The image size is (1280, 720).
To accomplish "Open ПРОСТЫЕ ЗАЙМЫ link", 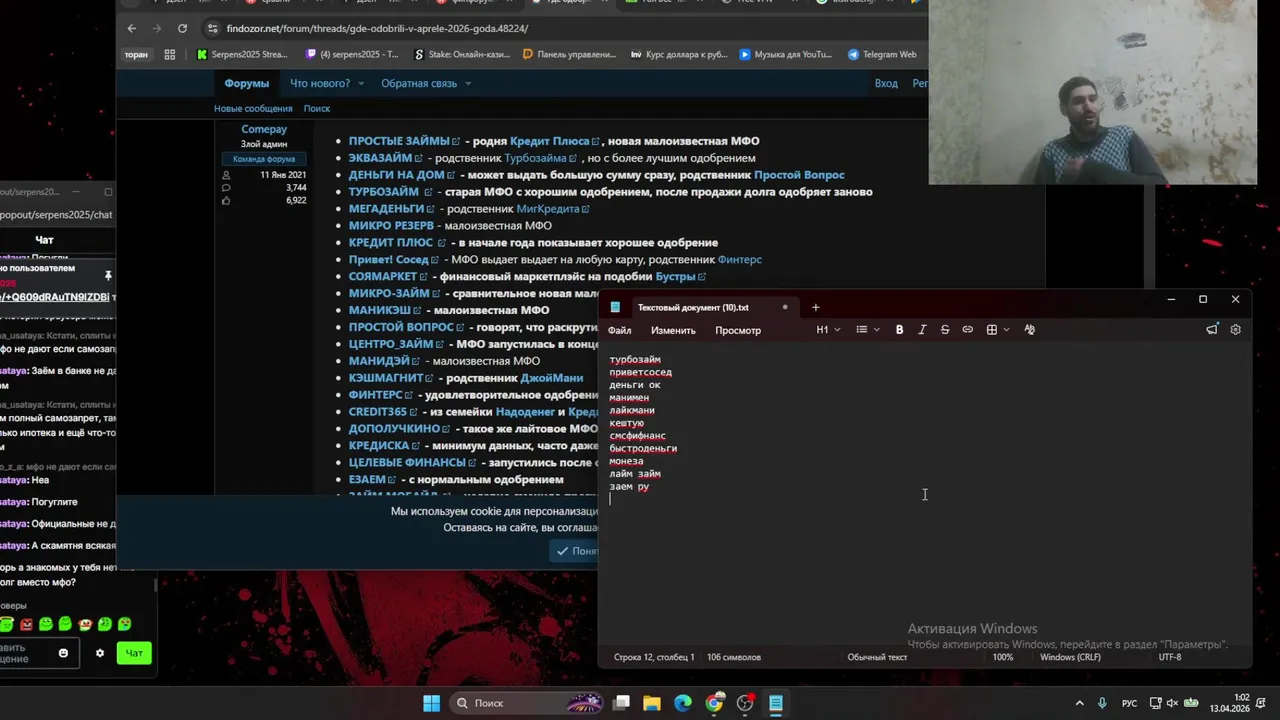I will [404, 141].
